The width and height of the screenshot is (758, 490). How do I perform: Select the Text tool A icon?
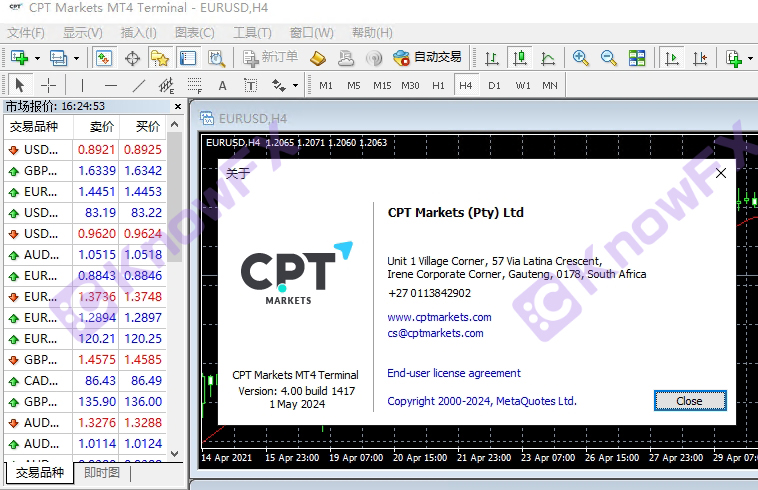(222, 86)
